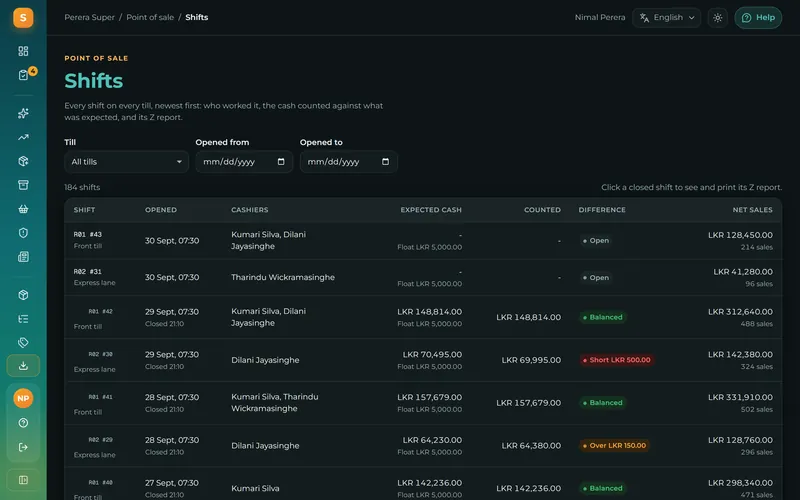
Task: Open the clipboard tasks icon with badge
Action: tap(23, 75)
